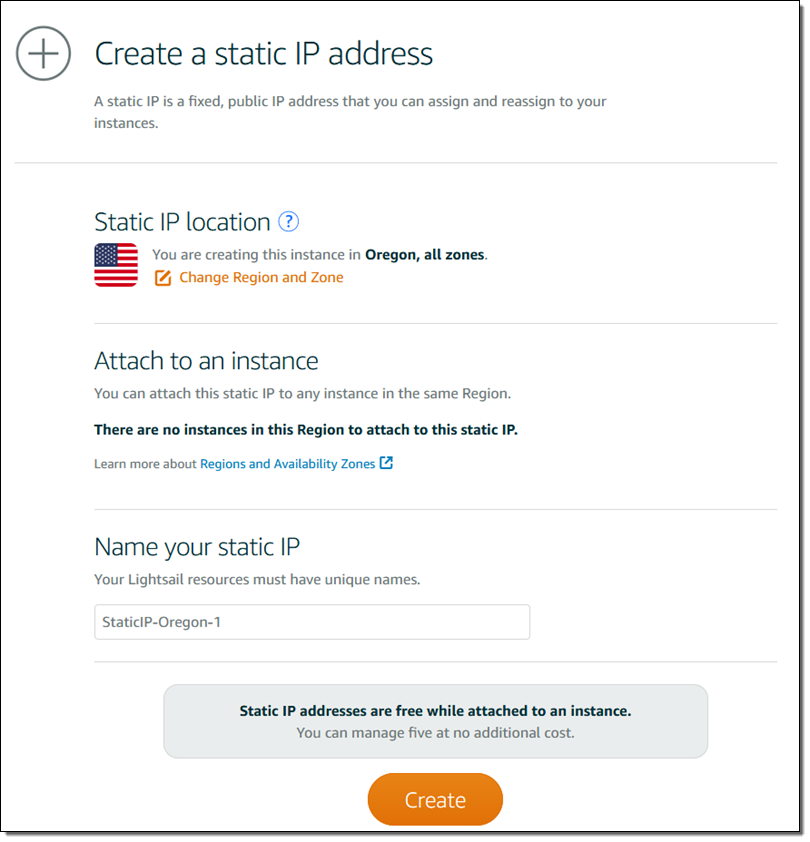This screenshot has width=810, height=842.
Task: Click the 'manage five at no additional cost' text
Action: (x=435, y=733)
